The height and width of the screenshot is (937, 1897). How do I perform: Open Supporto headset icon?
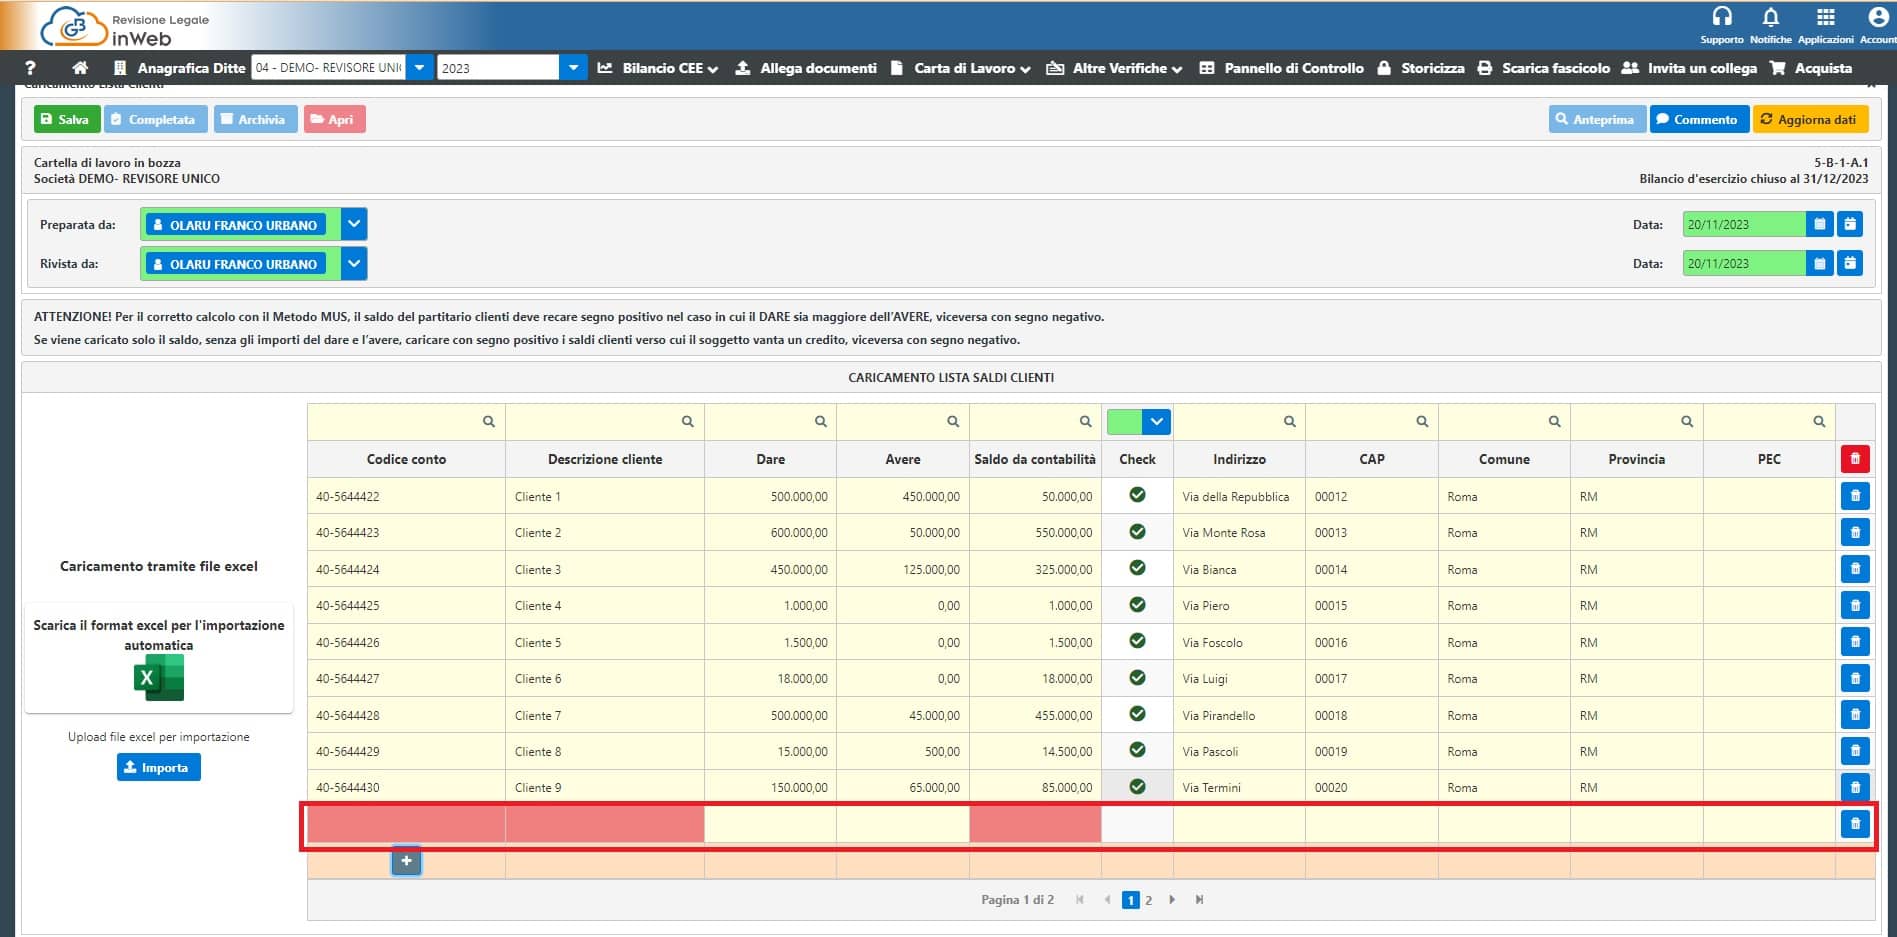point(1722,17)
